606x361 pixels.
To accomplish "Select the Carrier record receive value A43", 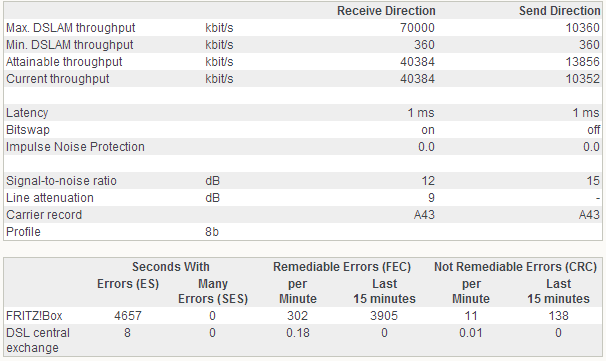I will click(x=424, y=215).
